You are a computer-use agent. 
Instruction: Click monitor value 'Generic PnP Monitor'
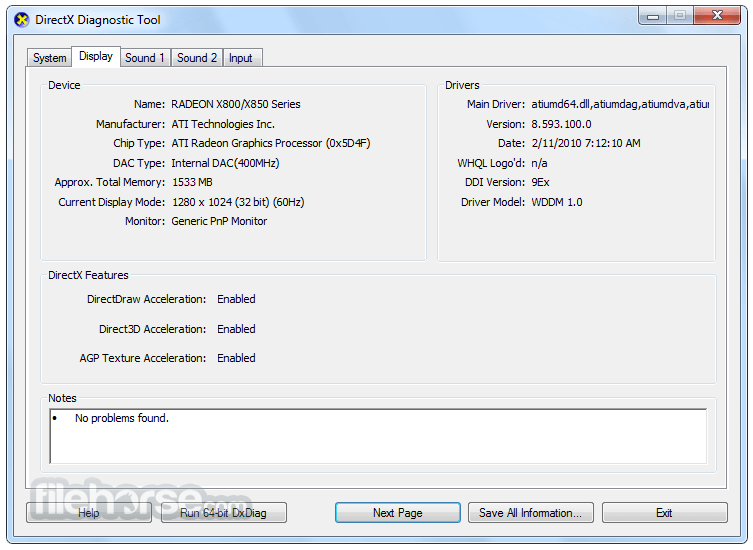coord(219,221)
